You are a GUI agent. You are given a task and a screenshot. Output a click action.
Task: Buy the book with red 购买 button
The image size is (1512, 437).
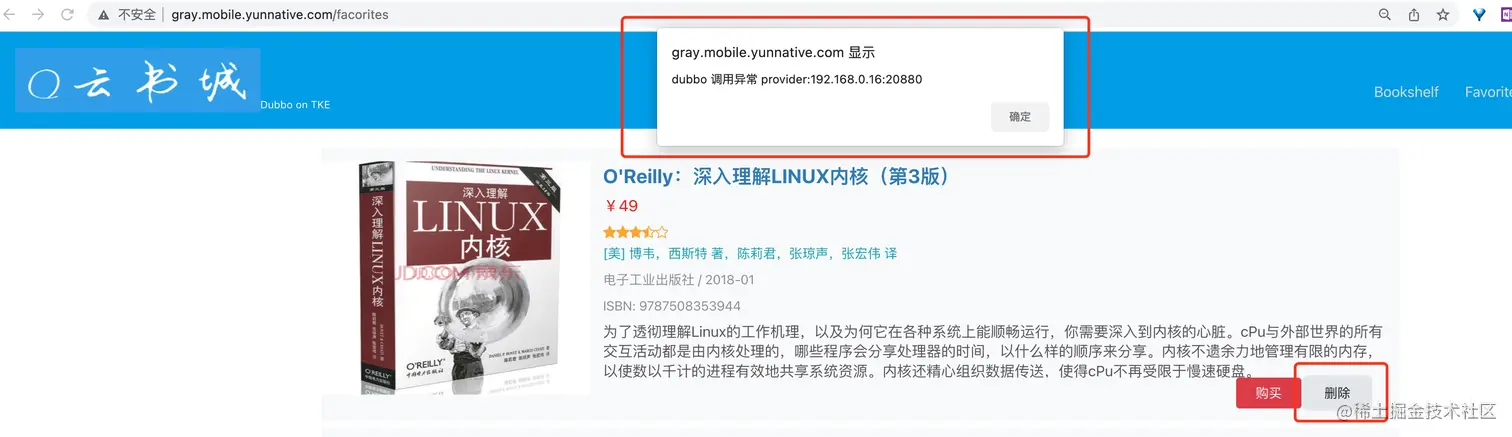tap(1268, 393)
